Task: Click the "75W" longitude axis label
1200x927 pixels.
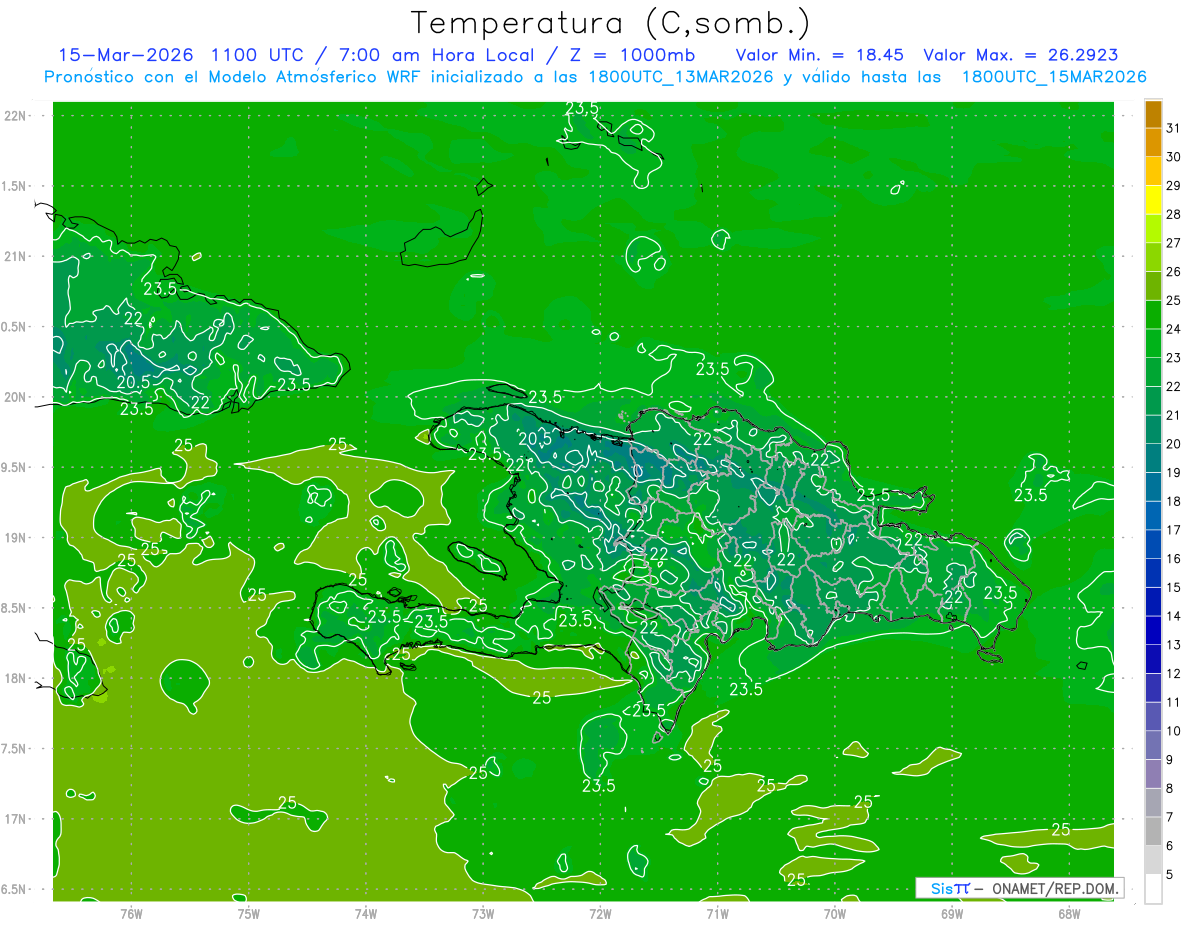Action: point(248,913)
